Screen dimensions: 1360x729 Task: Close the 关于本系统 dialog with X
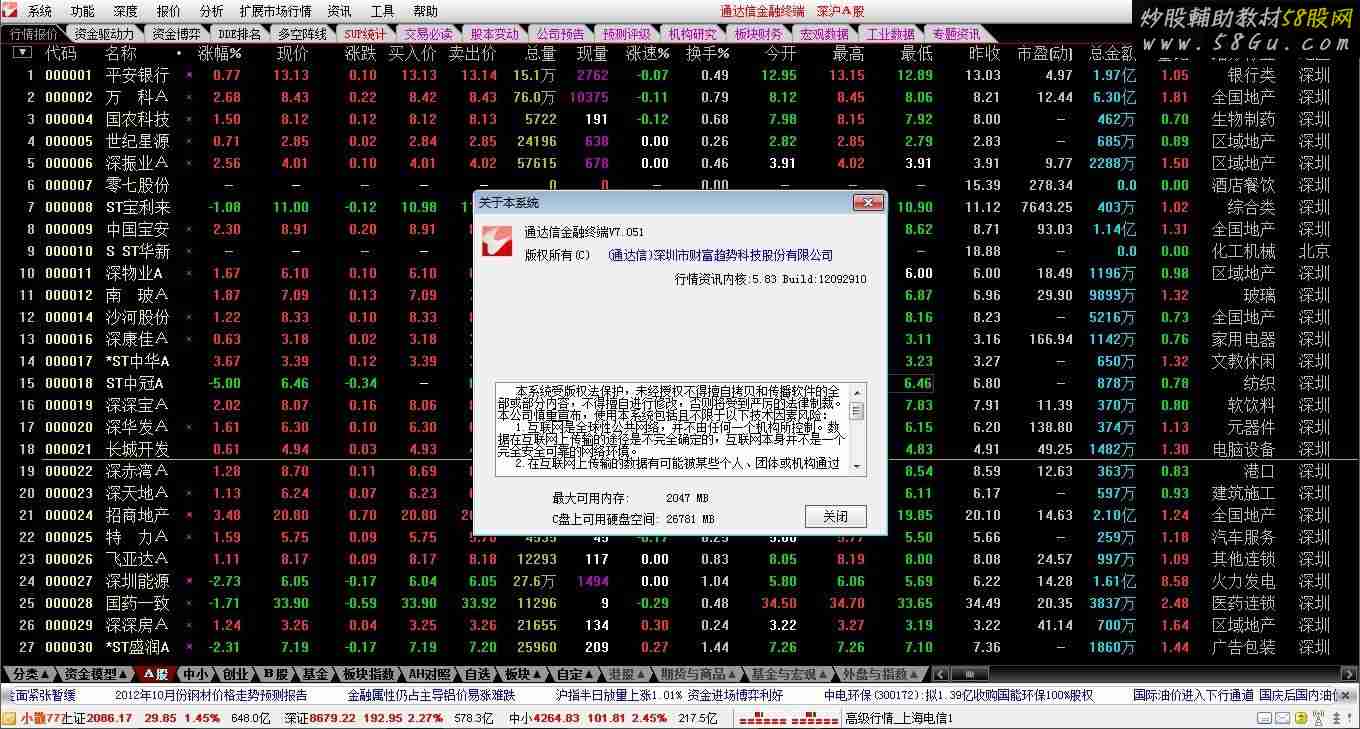pyautogui.click(x=868, y=202)
